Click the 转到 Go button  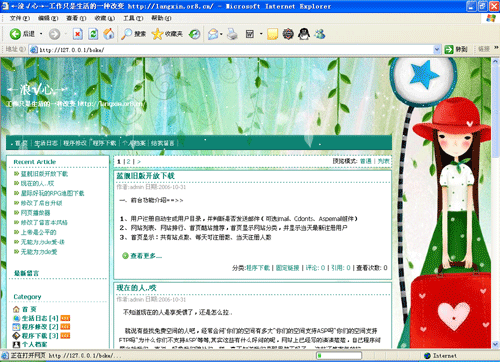coord(456,50)
